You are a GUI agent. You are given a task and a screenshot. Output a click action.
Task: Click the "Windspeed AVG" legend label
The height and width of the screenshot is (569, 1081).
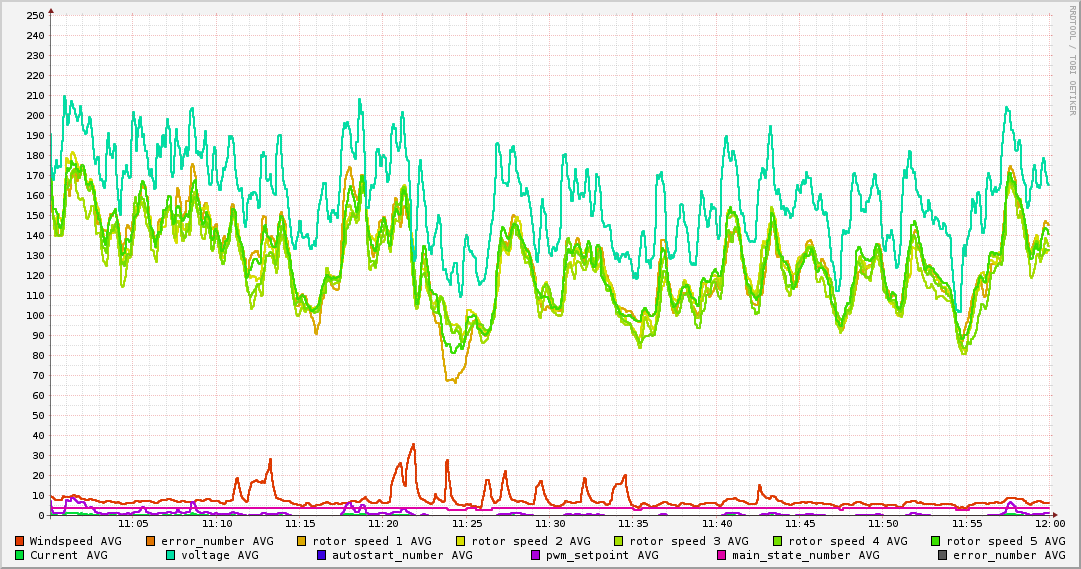(75, 541)
